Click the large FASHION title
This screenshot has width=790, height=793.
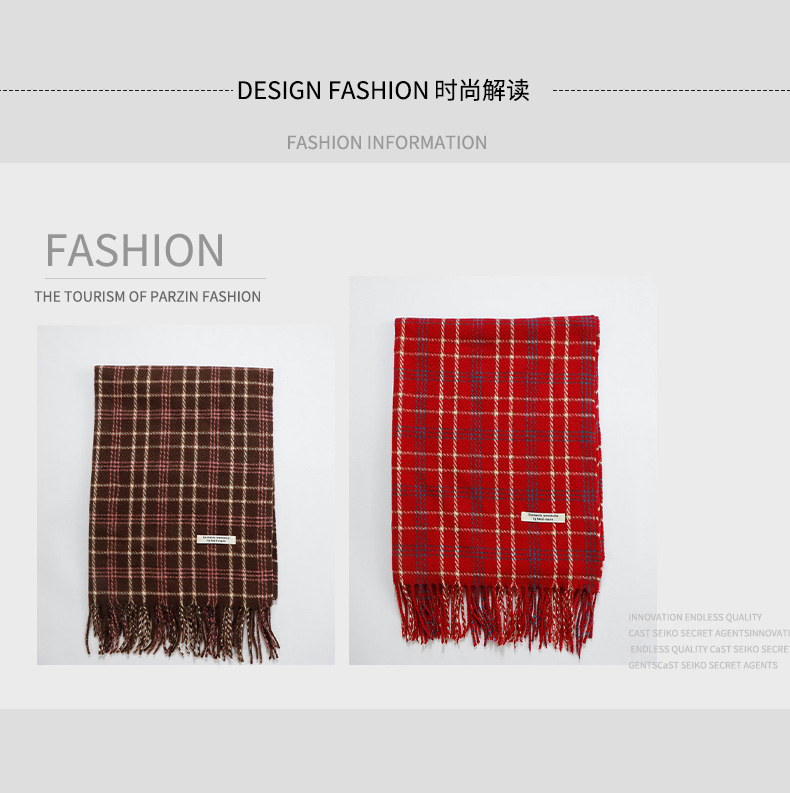point(135,250)
